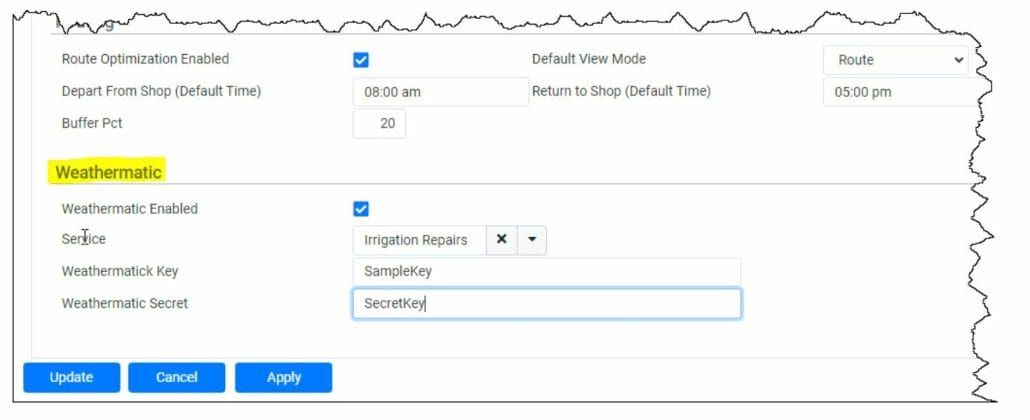Clear the Irrigation Repairs service selection
Viewport: 1030px width, 420px height.
tap(502, 240)
